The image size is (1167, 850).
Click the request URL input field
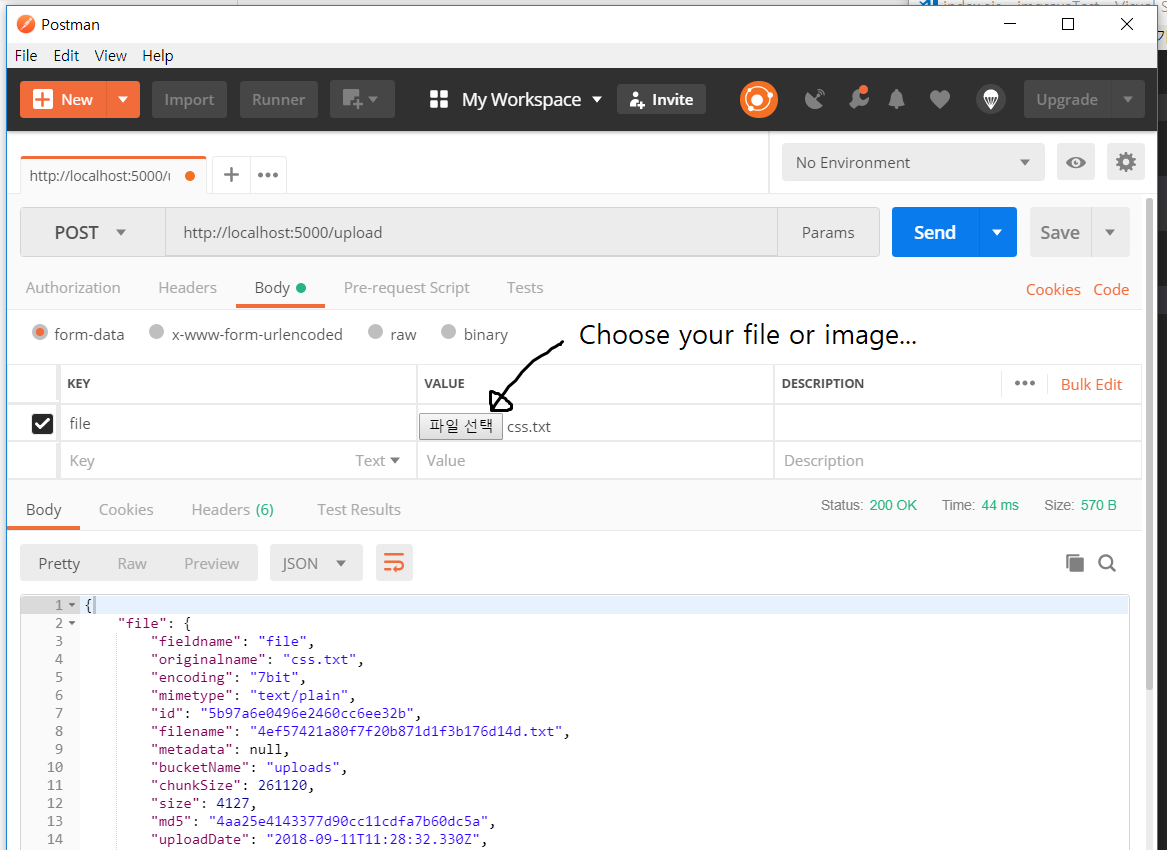(471, 232)
